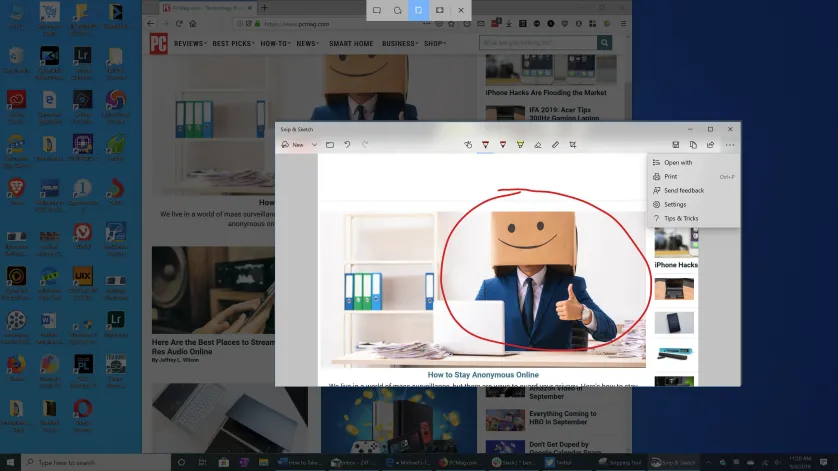Screen dimensions: 838x471
Task: Toggle the yellow Highlighter tool
Action: click(x=520, y=145)
